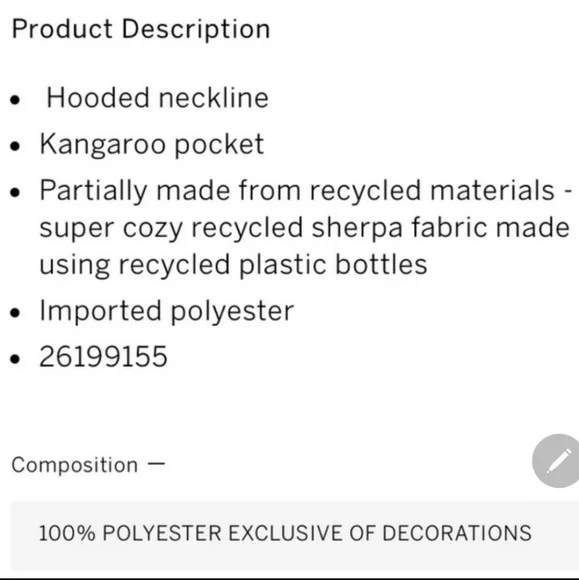Click the super cozy recycled sherpa line
Screen dimensions: 579x580
pyautogui.click(x=304, y=227)
